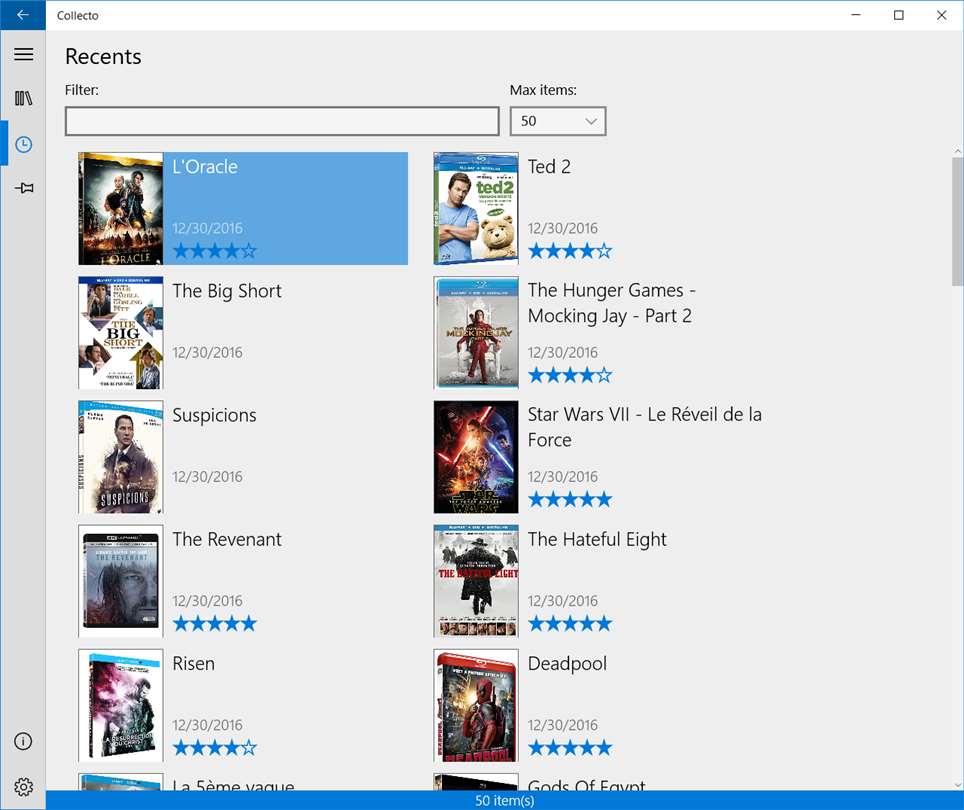This screenshot has width=964, height=810.
Task: Open the hamburger navigation menu
Action: [x=23, y=54]
